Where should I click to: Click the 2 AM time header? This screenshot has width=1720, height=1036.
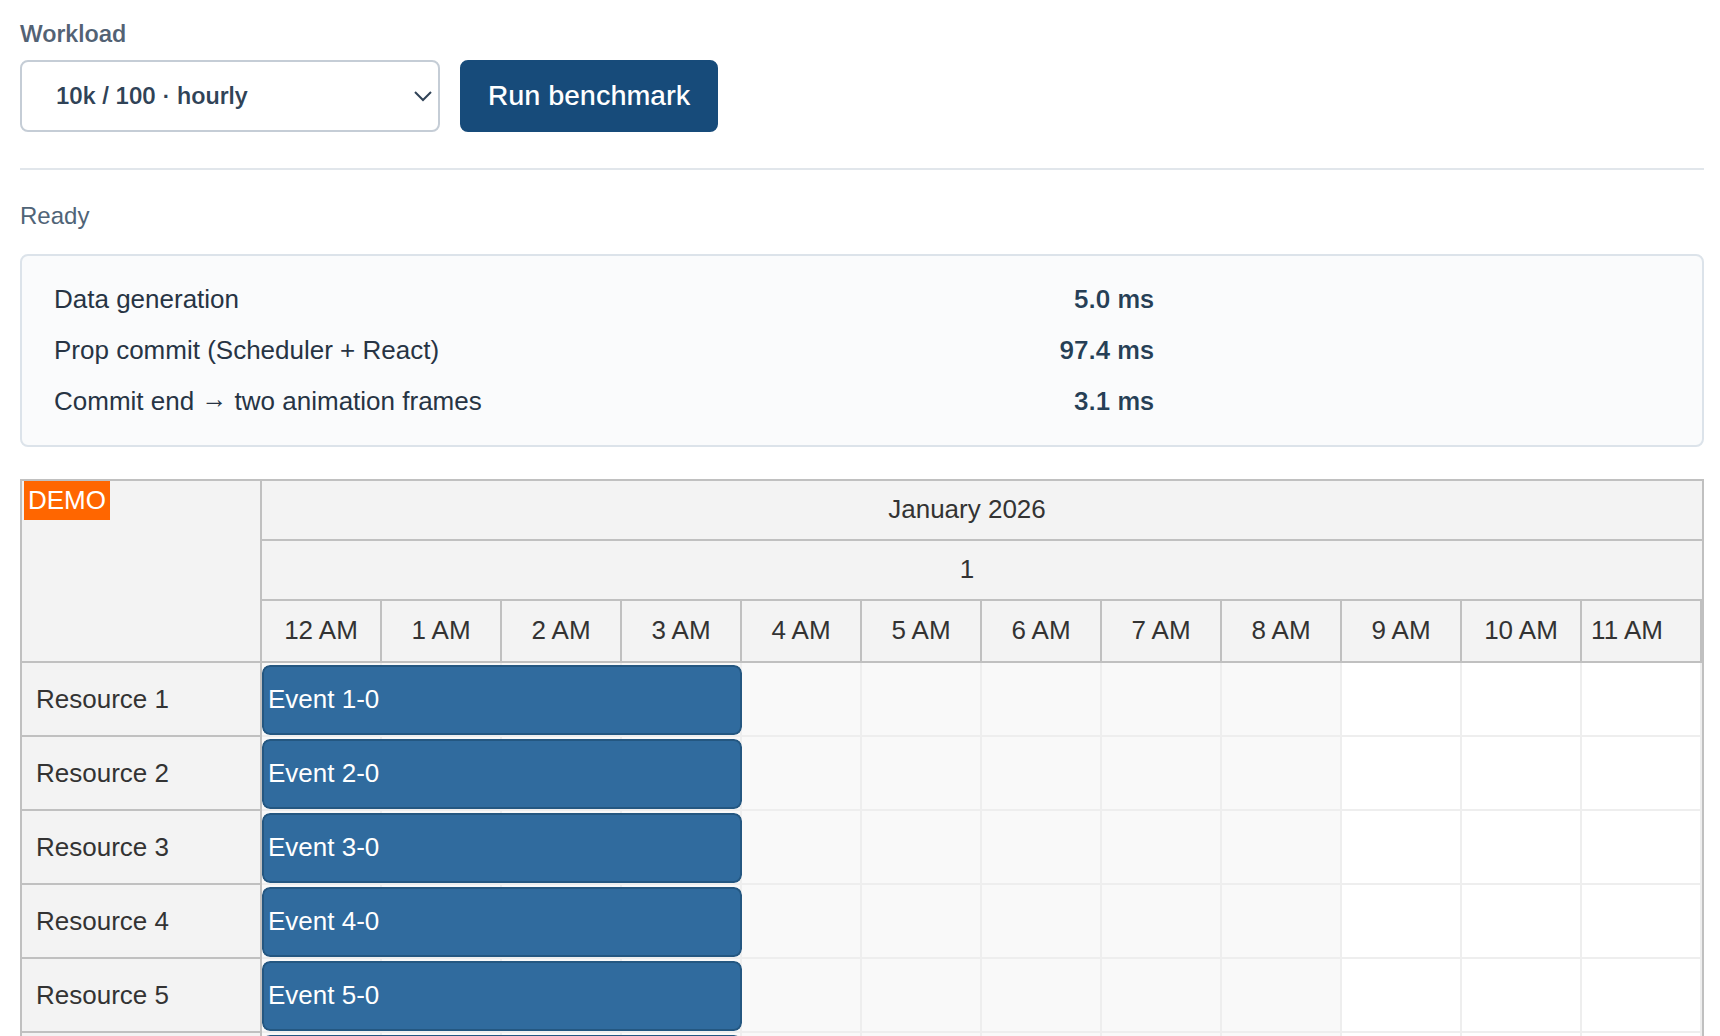pyautogui.click(x=561, y=631)
